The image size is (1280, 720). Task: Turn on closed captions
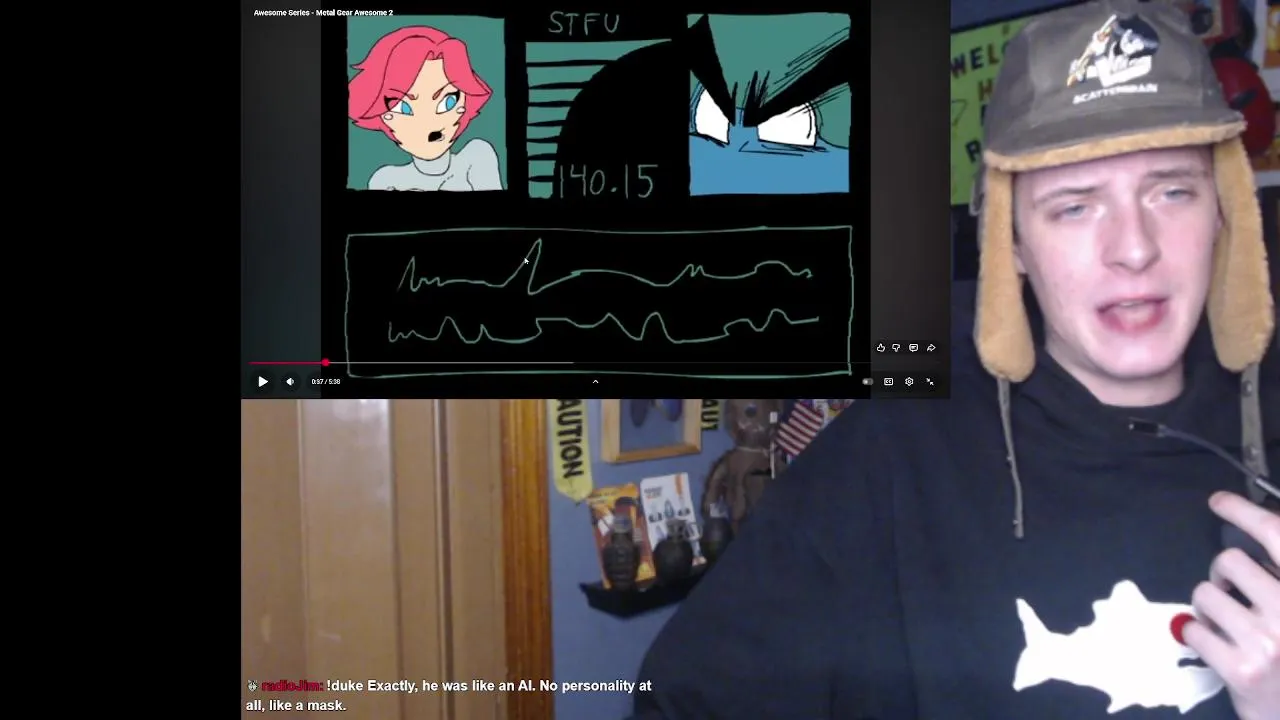coord(888,381)
